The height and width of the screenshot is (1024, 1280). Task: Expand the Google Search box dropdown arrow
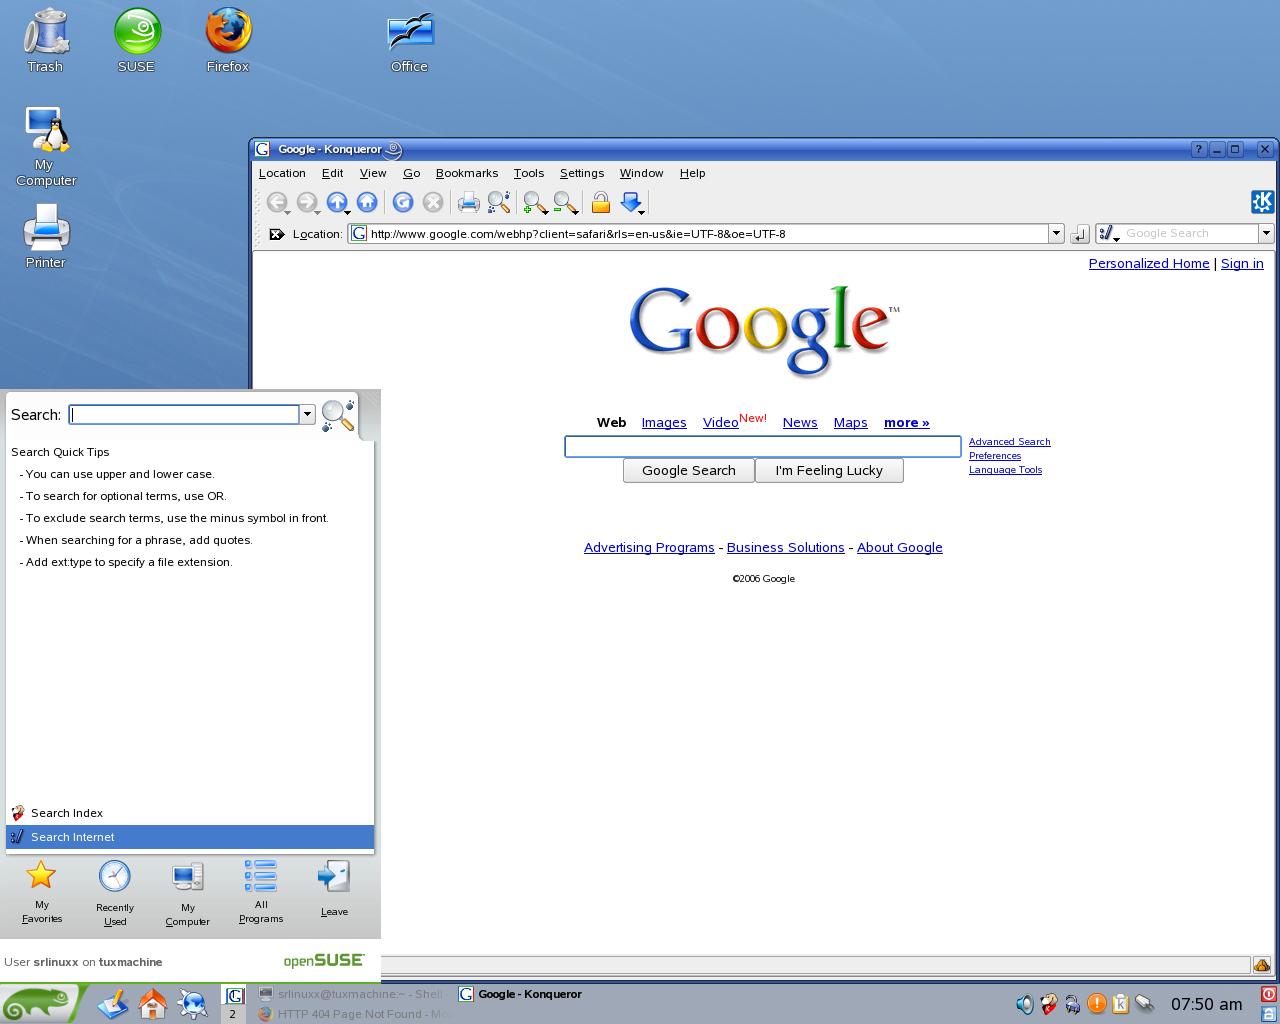1266,234
